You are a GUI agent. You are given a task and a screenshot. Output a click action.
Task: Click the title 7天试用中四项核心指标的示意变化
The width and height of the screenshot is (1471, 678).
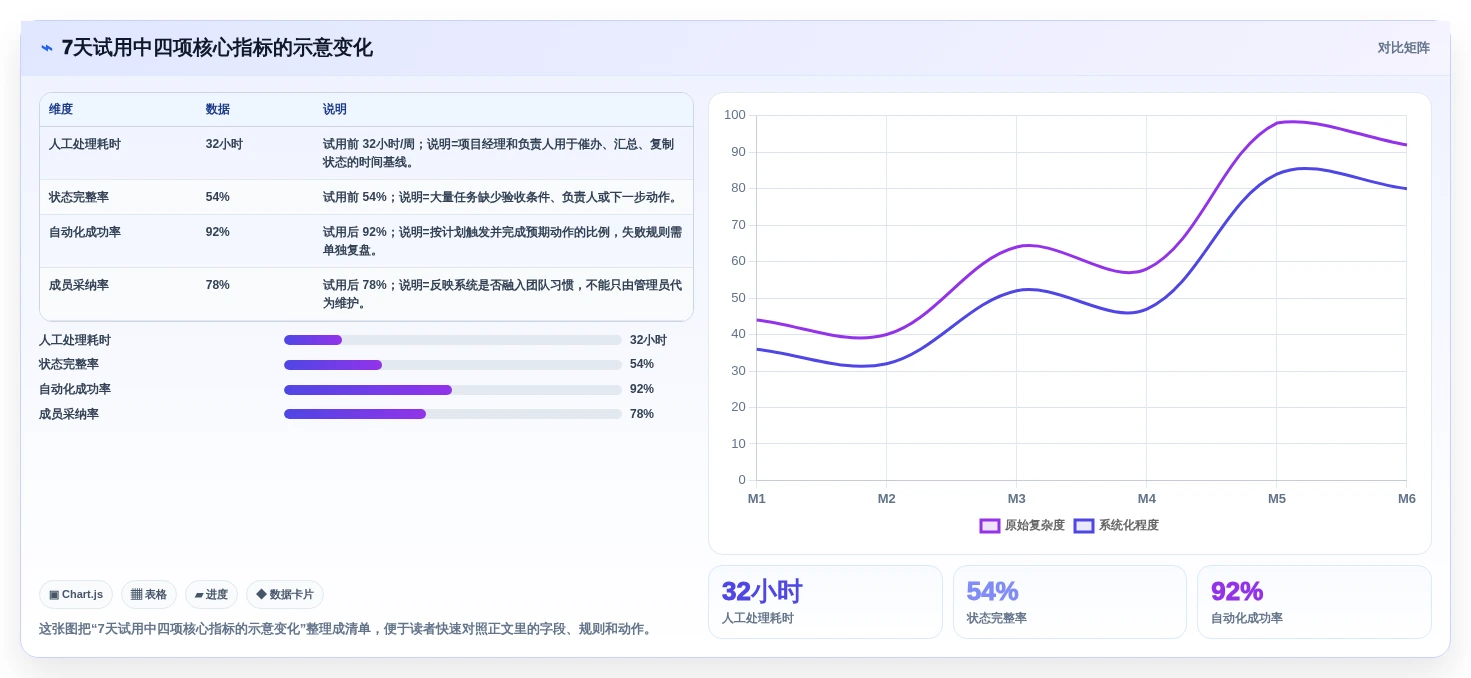pos(217,48)
